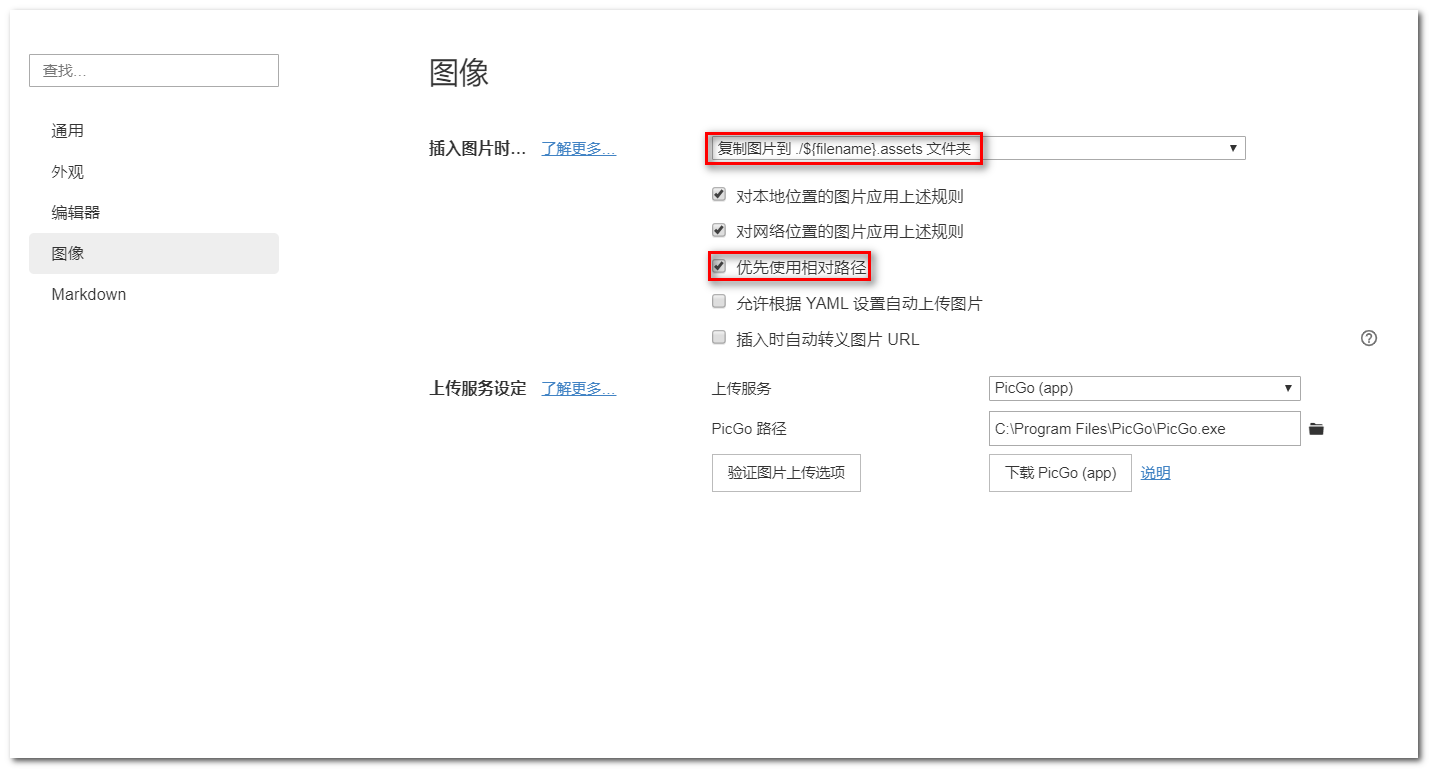Screen dimensions: 1429x769
Task: Toggle apply rules to network images checkbox
Action: (718, 230)
